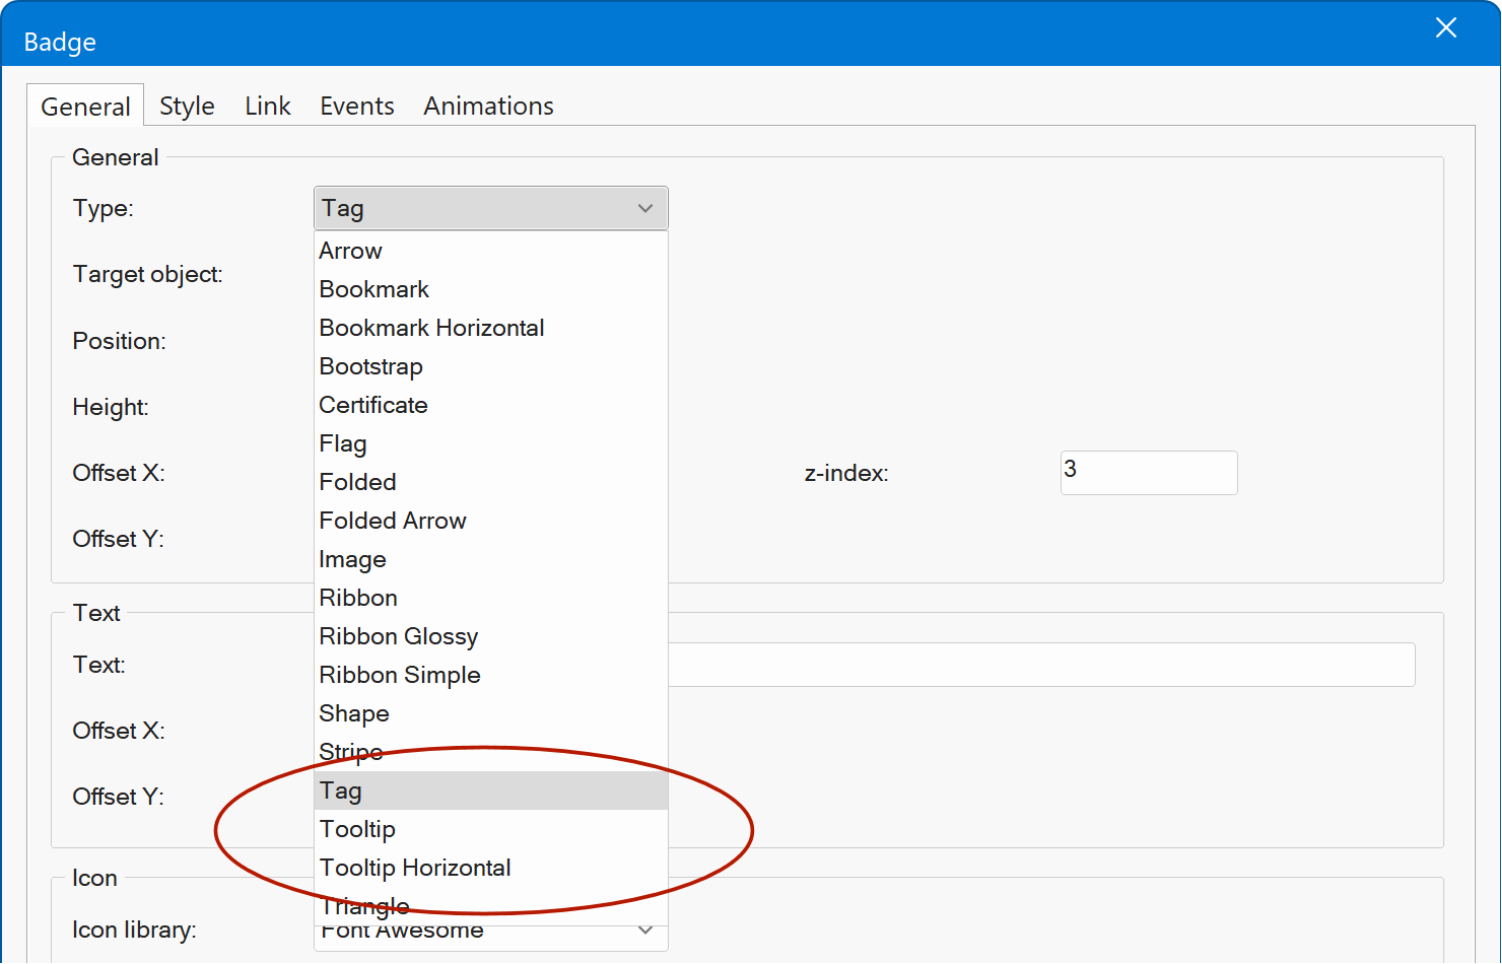Image resolution: width=1502 pixels, height=964 pixels.
Task: Choose Tooltip Horizontal option
Action: coord(415,868)
